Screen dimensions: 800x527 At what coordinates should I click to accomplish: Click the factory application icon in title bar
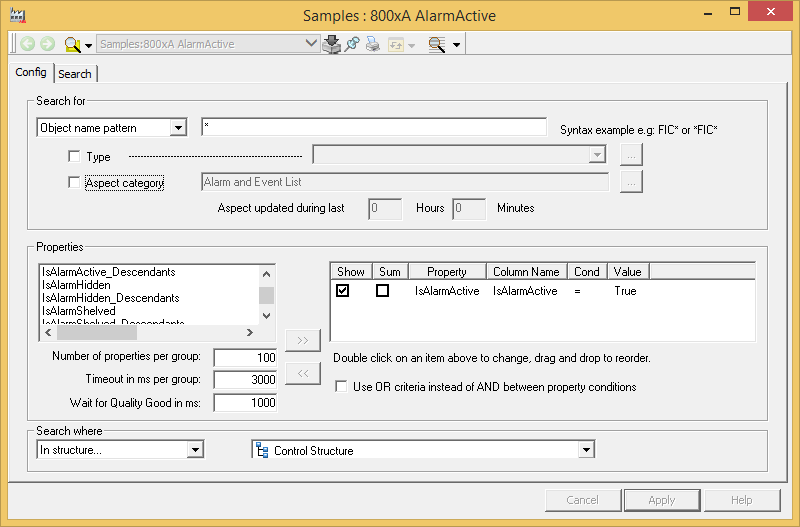(x=18, y=15)
